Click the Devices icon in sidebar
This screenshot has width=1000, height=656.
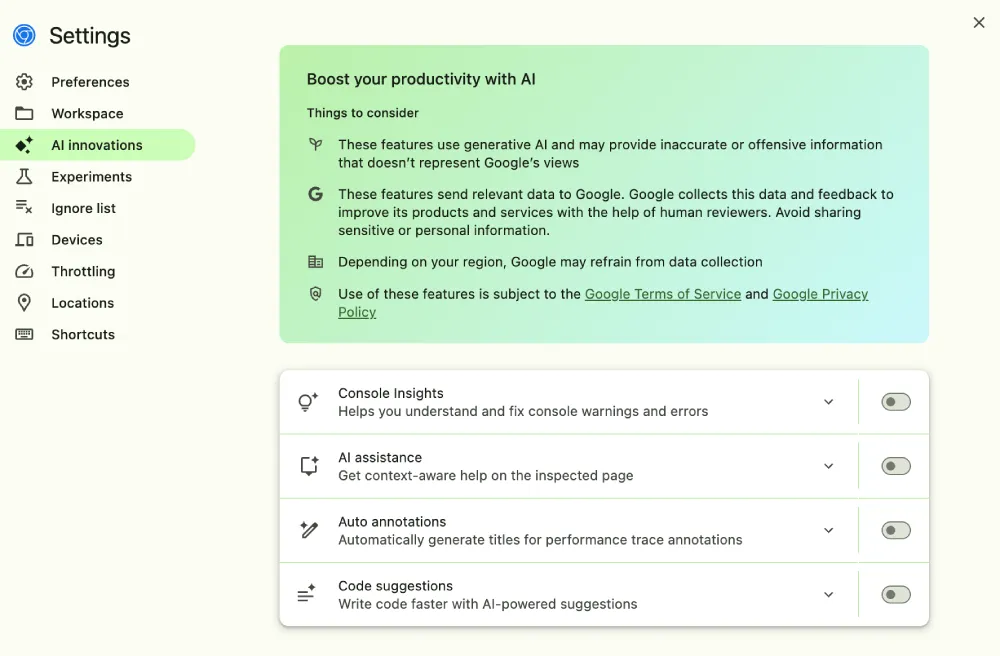24,240
